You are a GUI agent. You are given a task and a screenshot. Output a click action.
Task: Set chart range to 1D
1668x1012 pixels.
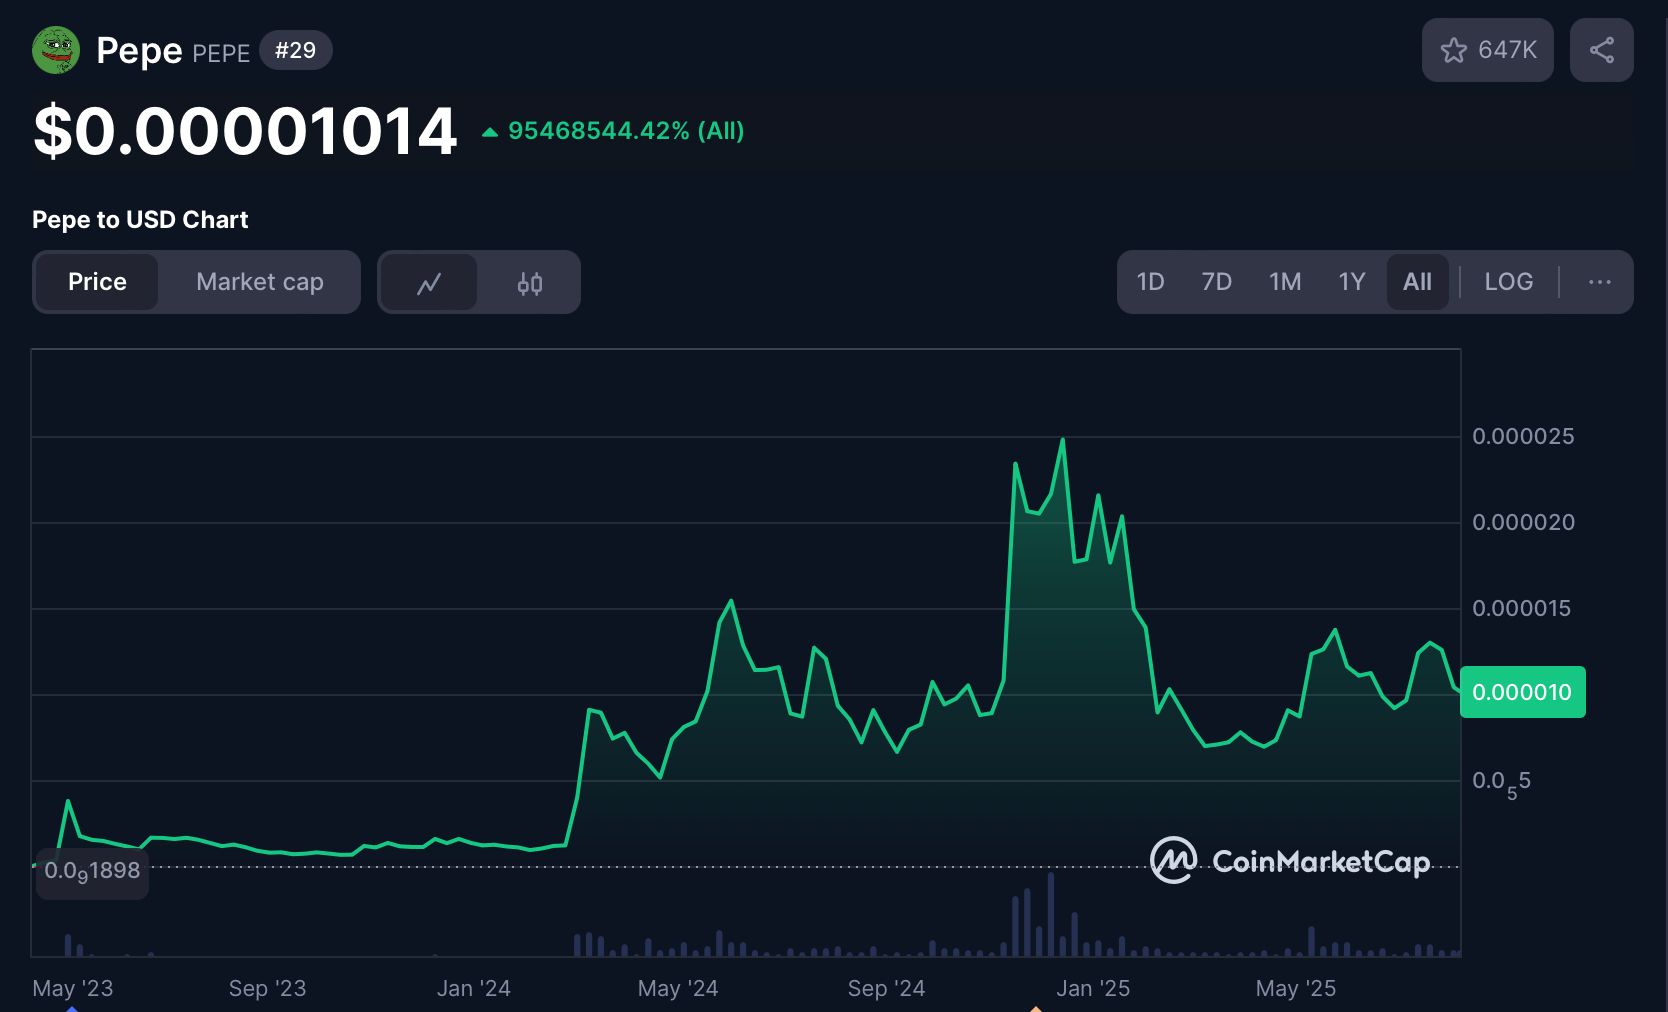tap(1151, 282)
